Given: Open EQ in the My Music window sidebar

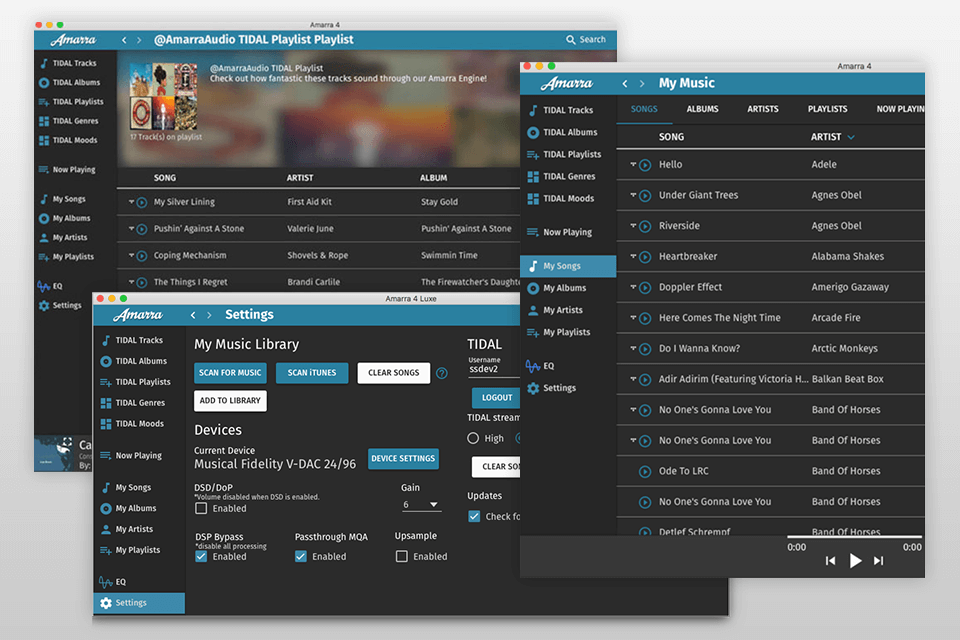Looking at the screenshot, I should click(x=540, y=366).
